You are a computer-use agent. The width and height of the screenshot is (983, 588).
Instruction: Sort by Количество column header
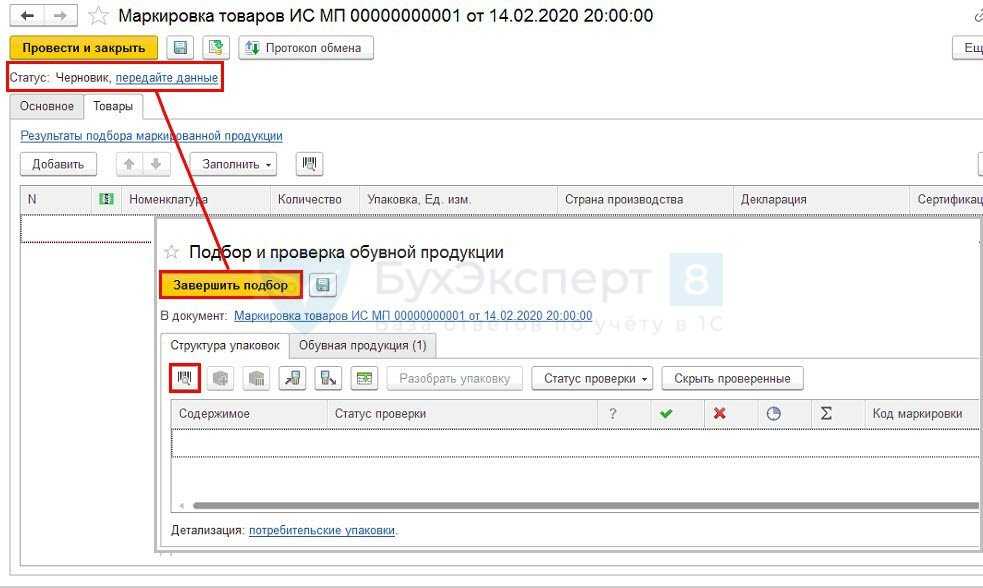[x=315, y=199]
